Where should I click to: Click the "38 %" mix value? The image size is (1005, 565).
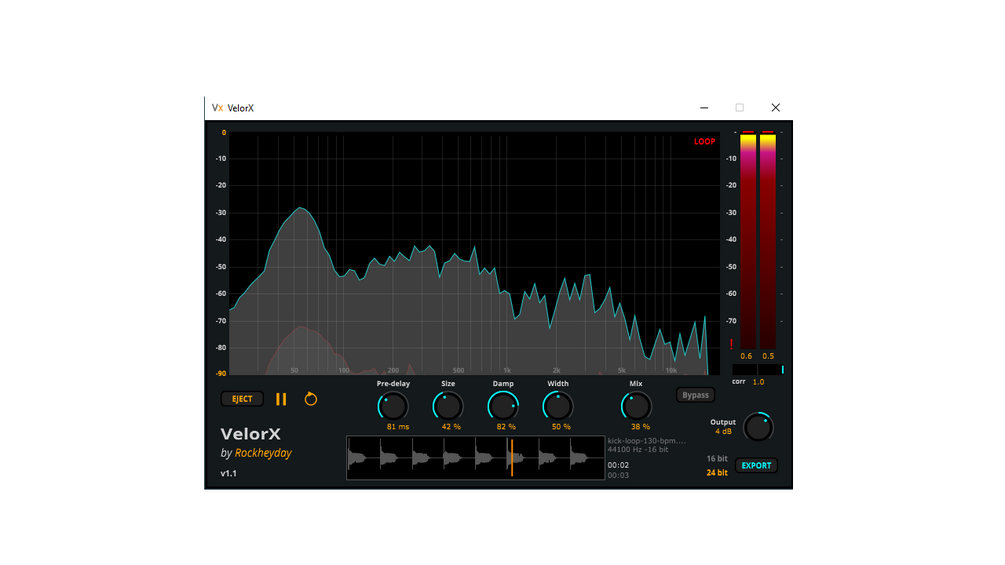click(x=640, y=427)
